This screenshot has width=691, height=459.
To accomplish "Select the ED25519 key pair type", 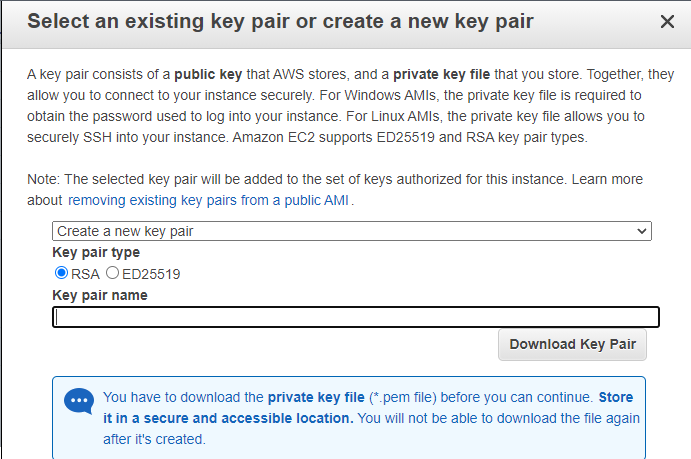I will (x=112, y=273).
